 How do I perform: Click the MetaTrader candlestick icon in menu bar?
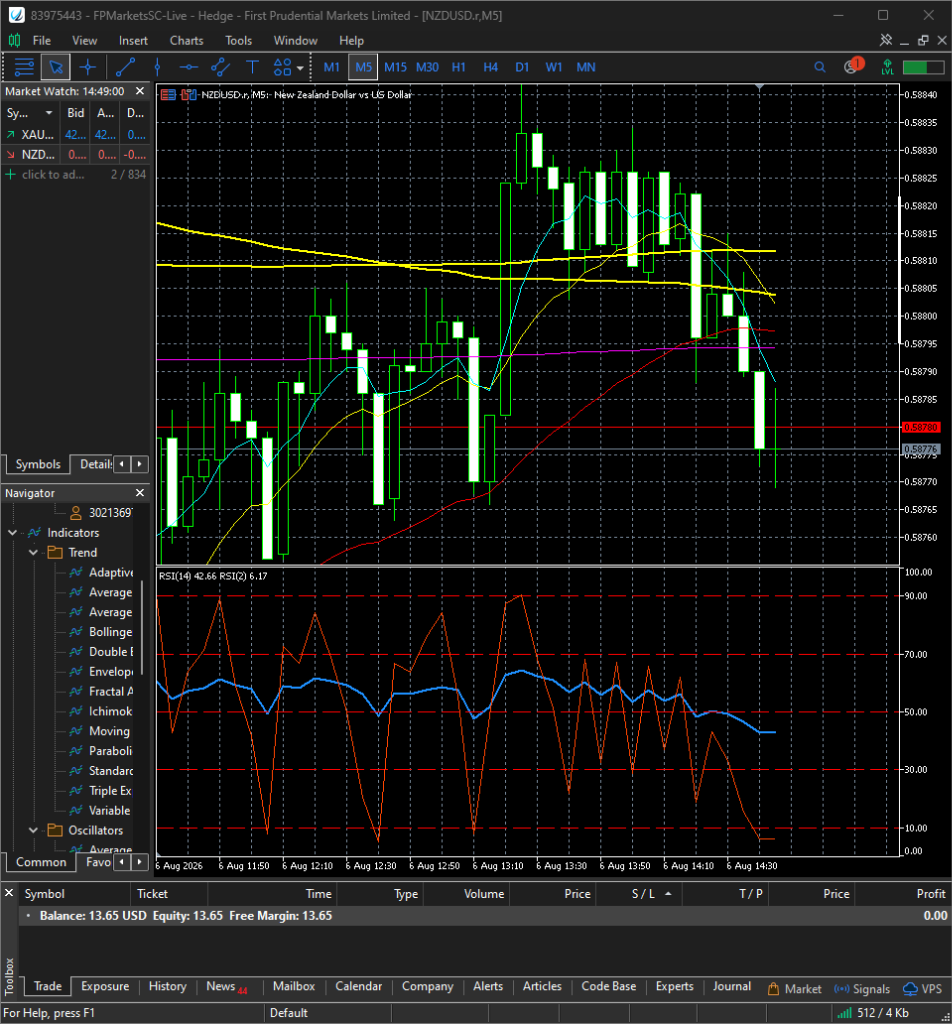click(x=14, y=40)
